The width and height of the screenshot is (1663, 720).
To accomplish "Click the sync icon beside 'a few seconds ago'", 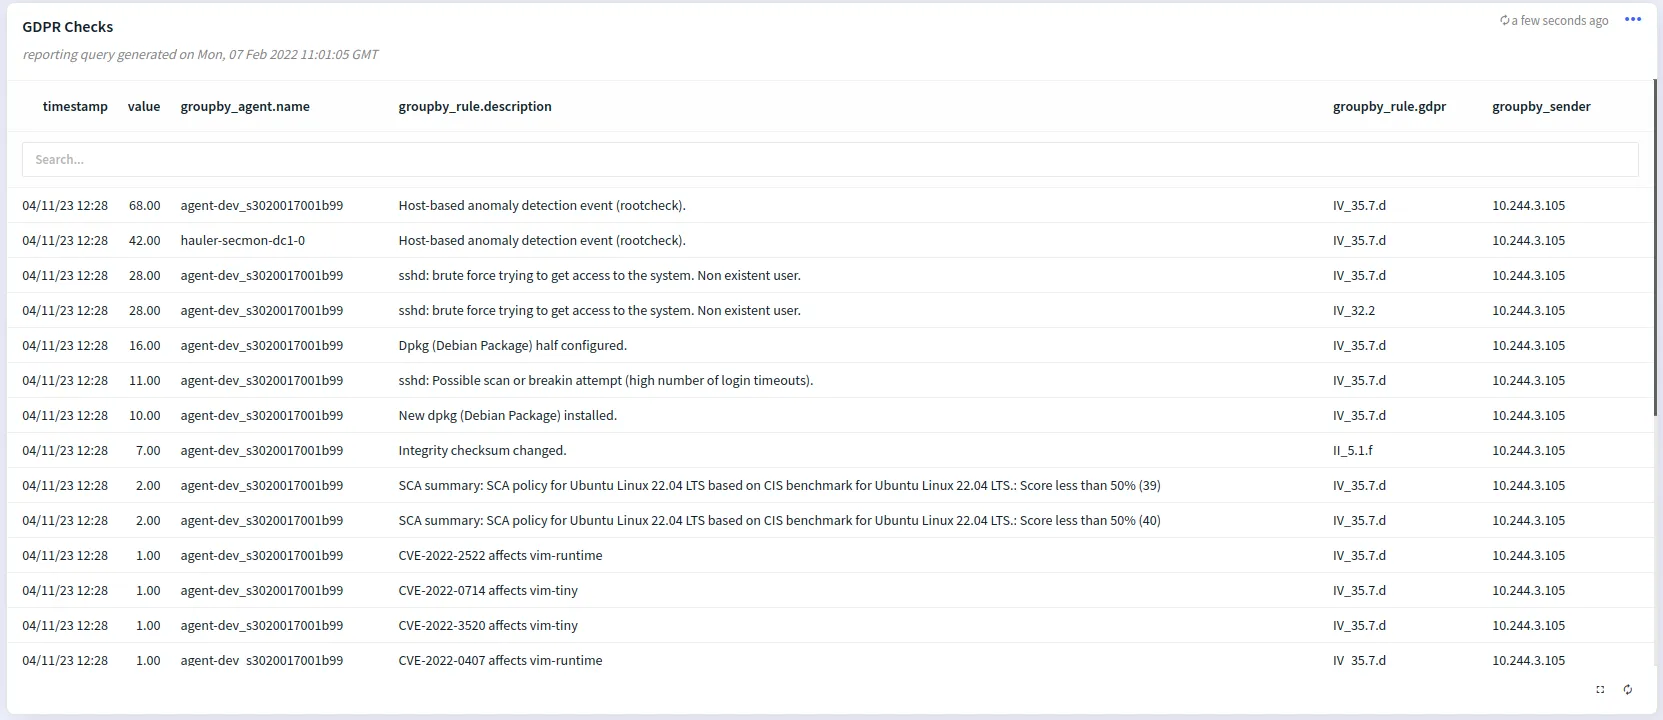I will coord(1504,20).
